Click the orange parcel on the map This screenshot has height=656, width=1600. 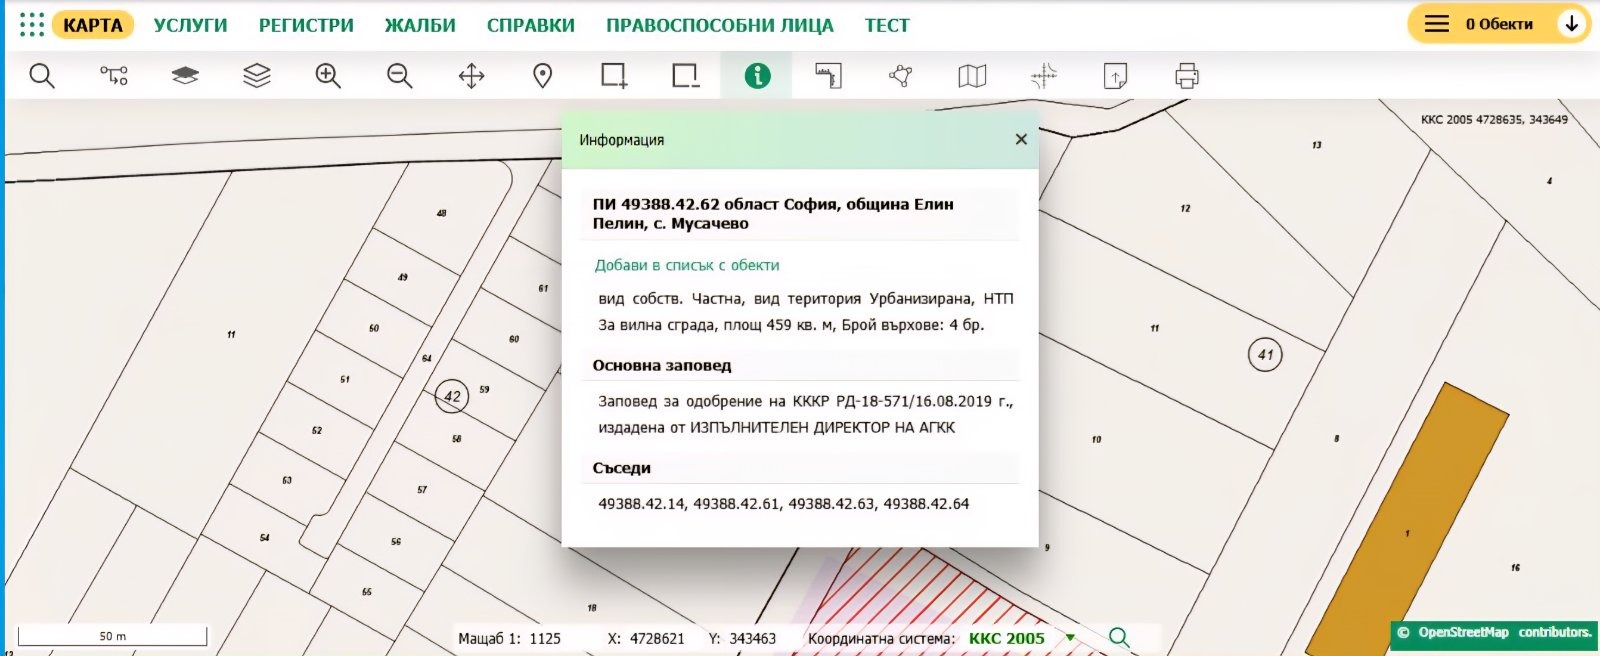(1420, 510)
